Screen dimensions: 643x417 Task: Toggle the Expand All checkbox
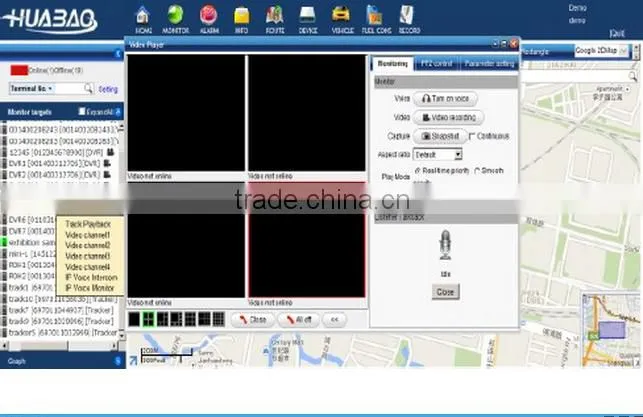[x=82, y=112]
